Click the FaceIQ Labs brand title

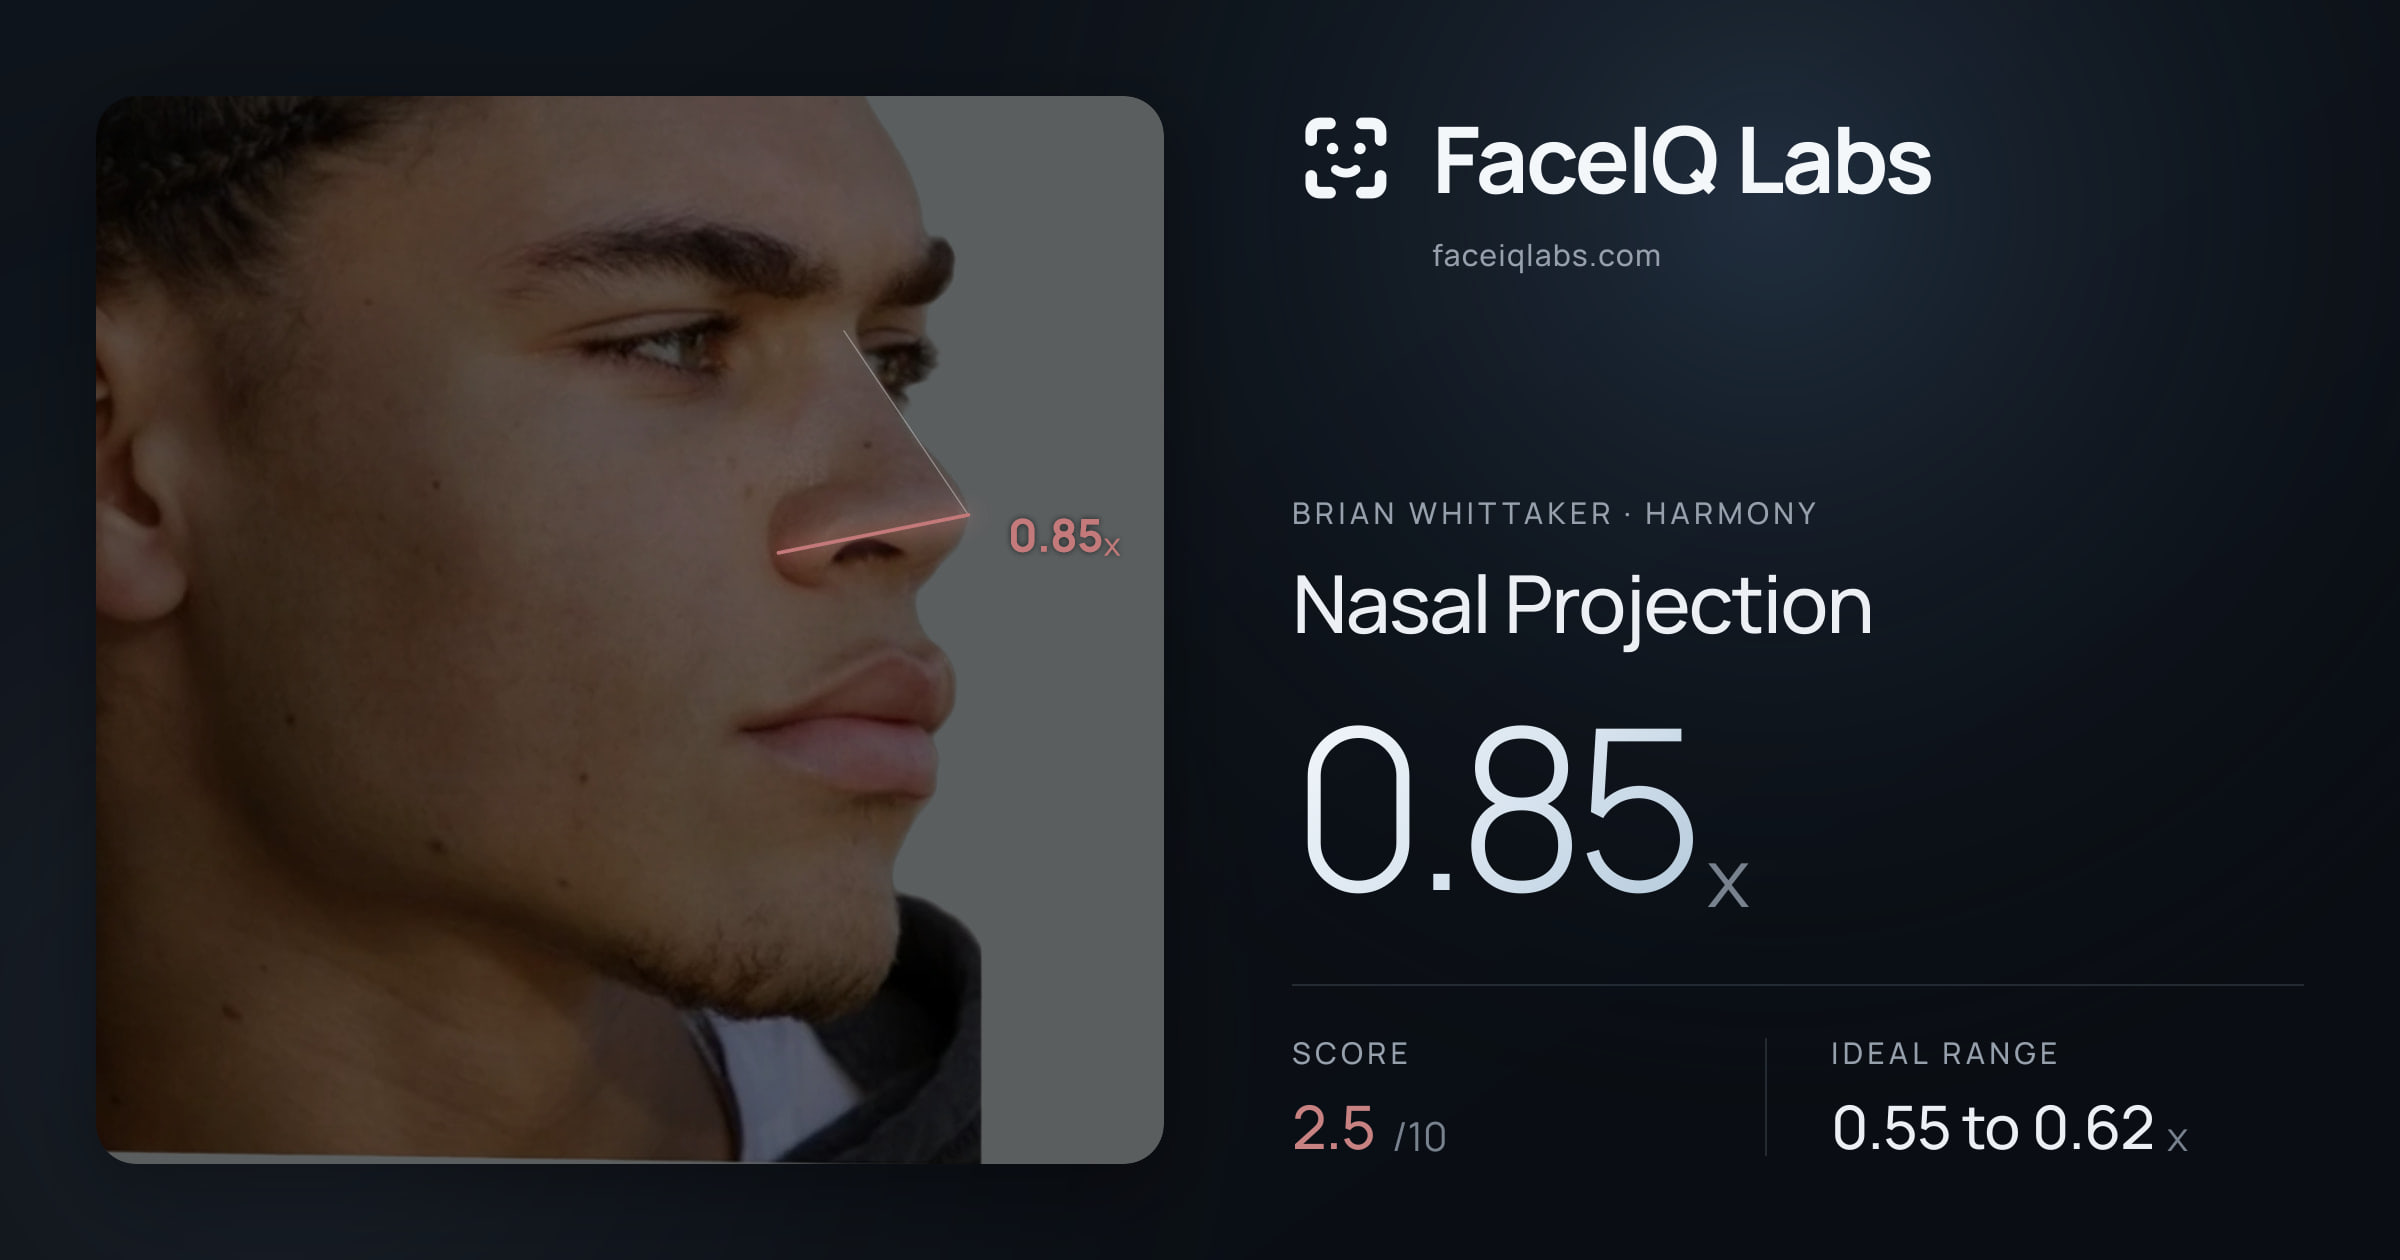1682,161
